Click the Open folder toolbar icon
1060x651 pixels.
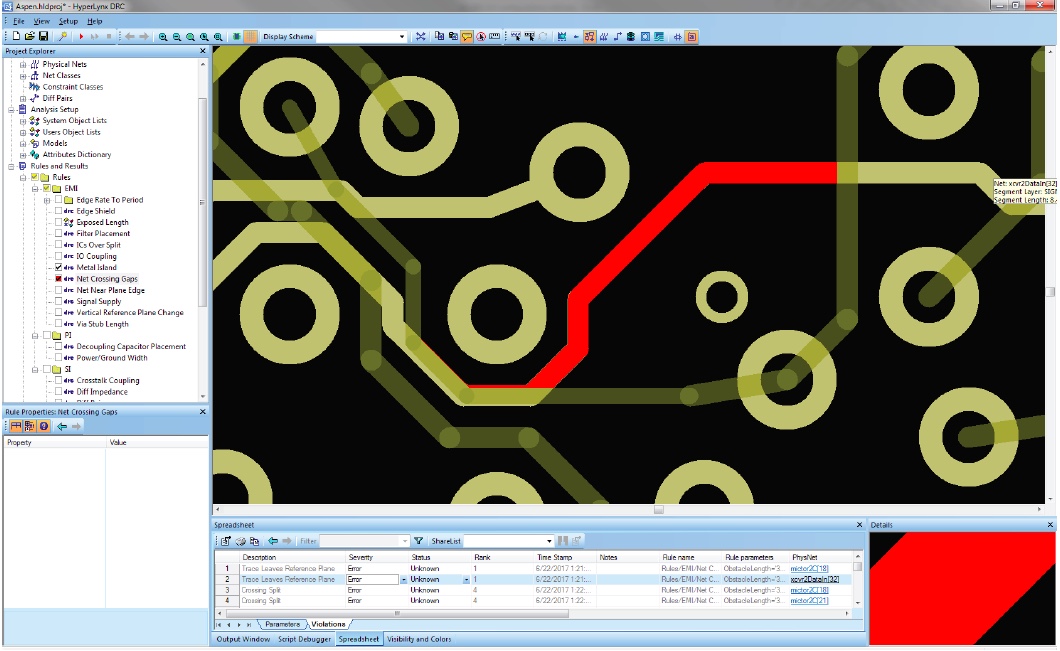[30, 37]
